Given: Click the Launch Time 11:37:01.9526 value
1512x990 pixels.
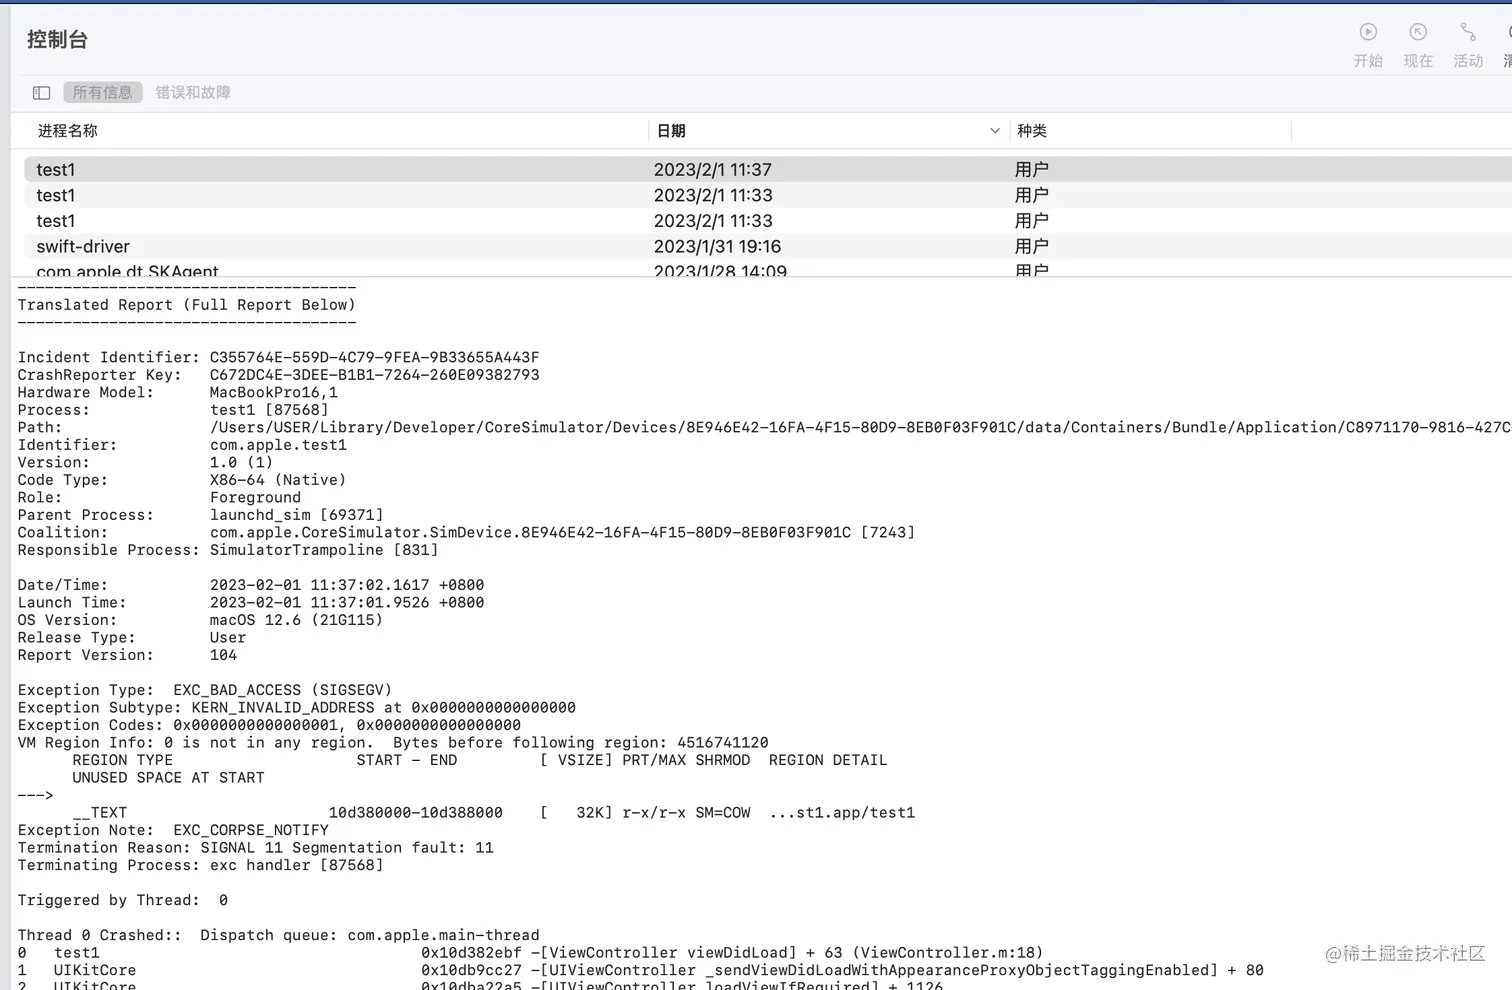Looking at the screenshot, I should tap(347, 602).
